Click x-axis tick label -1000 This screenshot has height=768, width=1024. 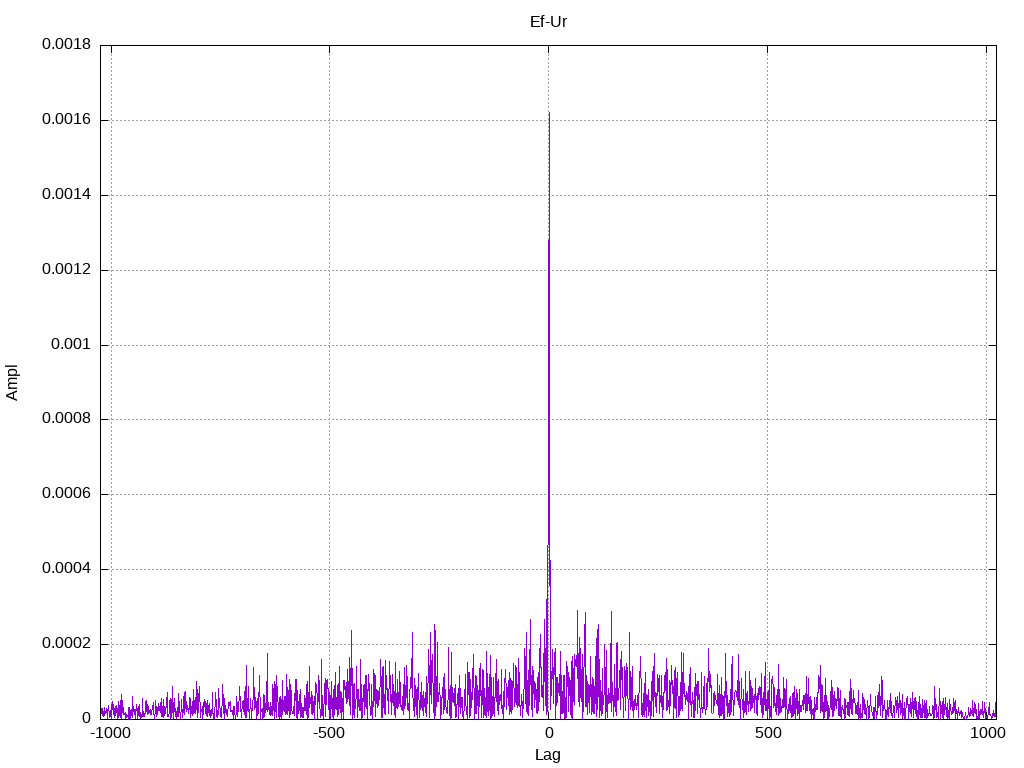click(110, 733)
